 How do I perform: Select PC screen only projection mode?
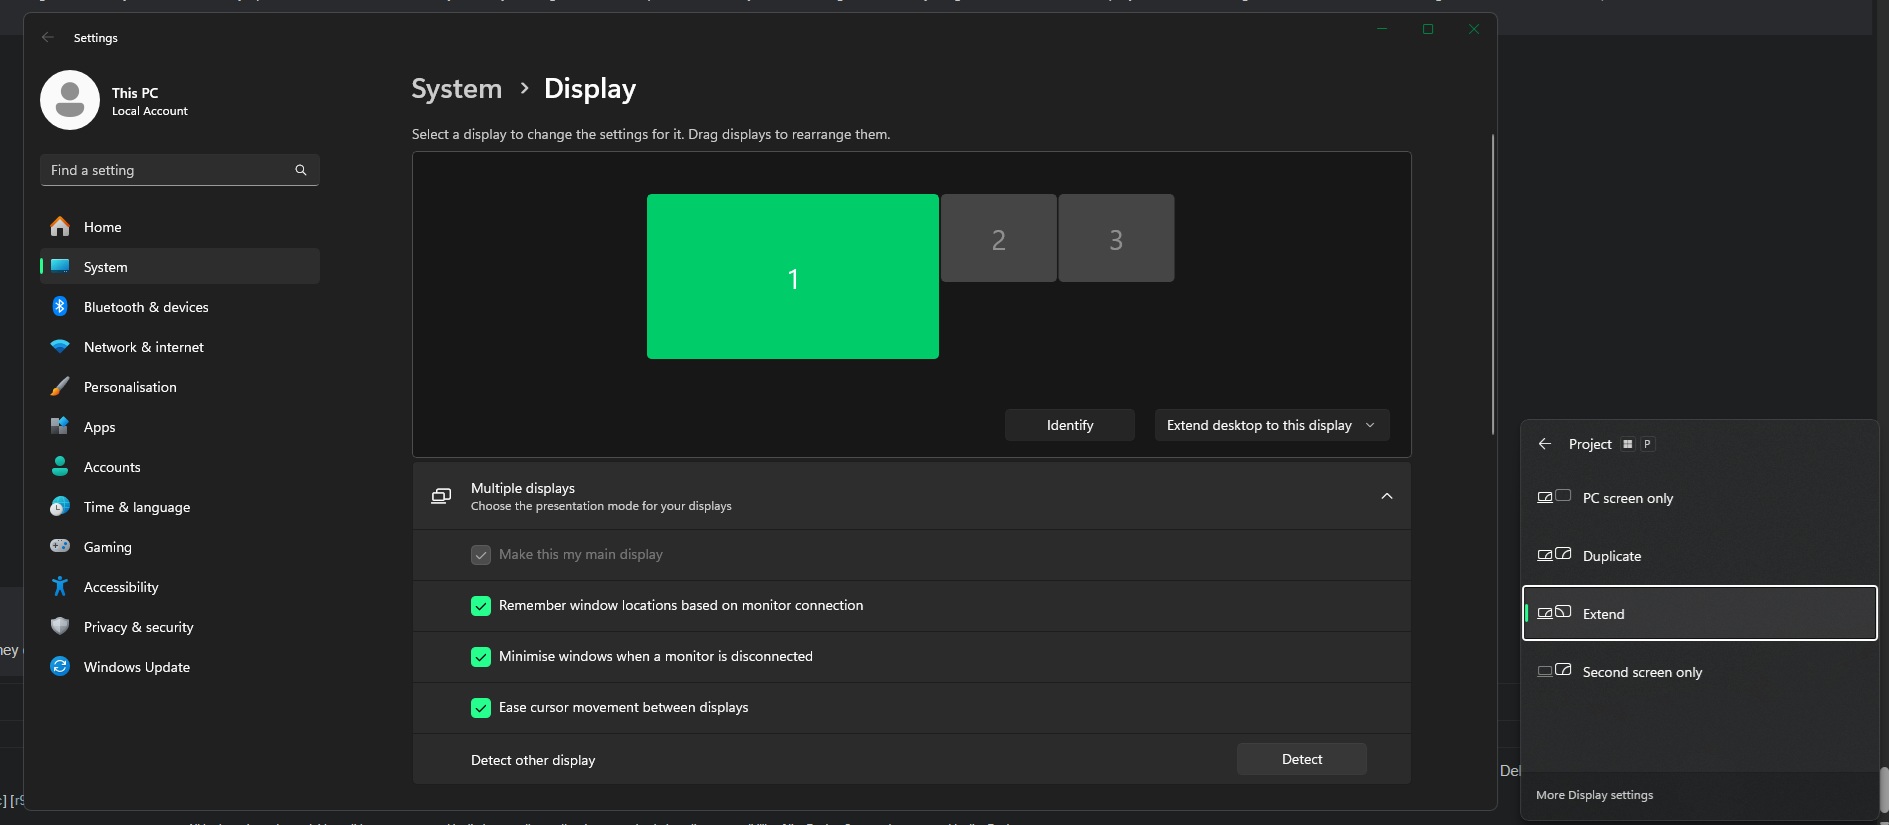1699,498
